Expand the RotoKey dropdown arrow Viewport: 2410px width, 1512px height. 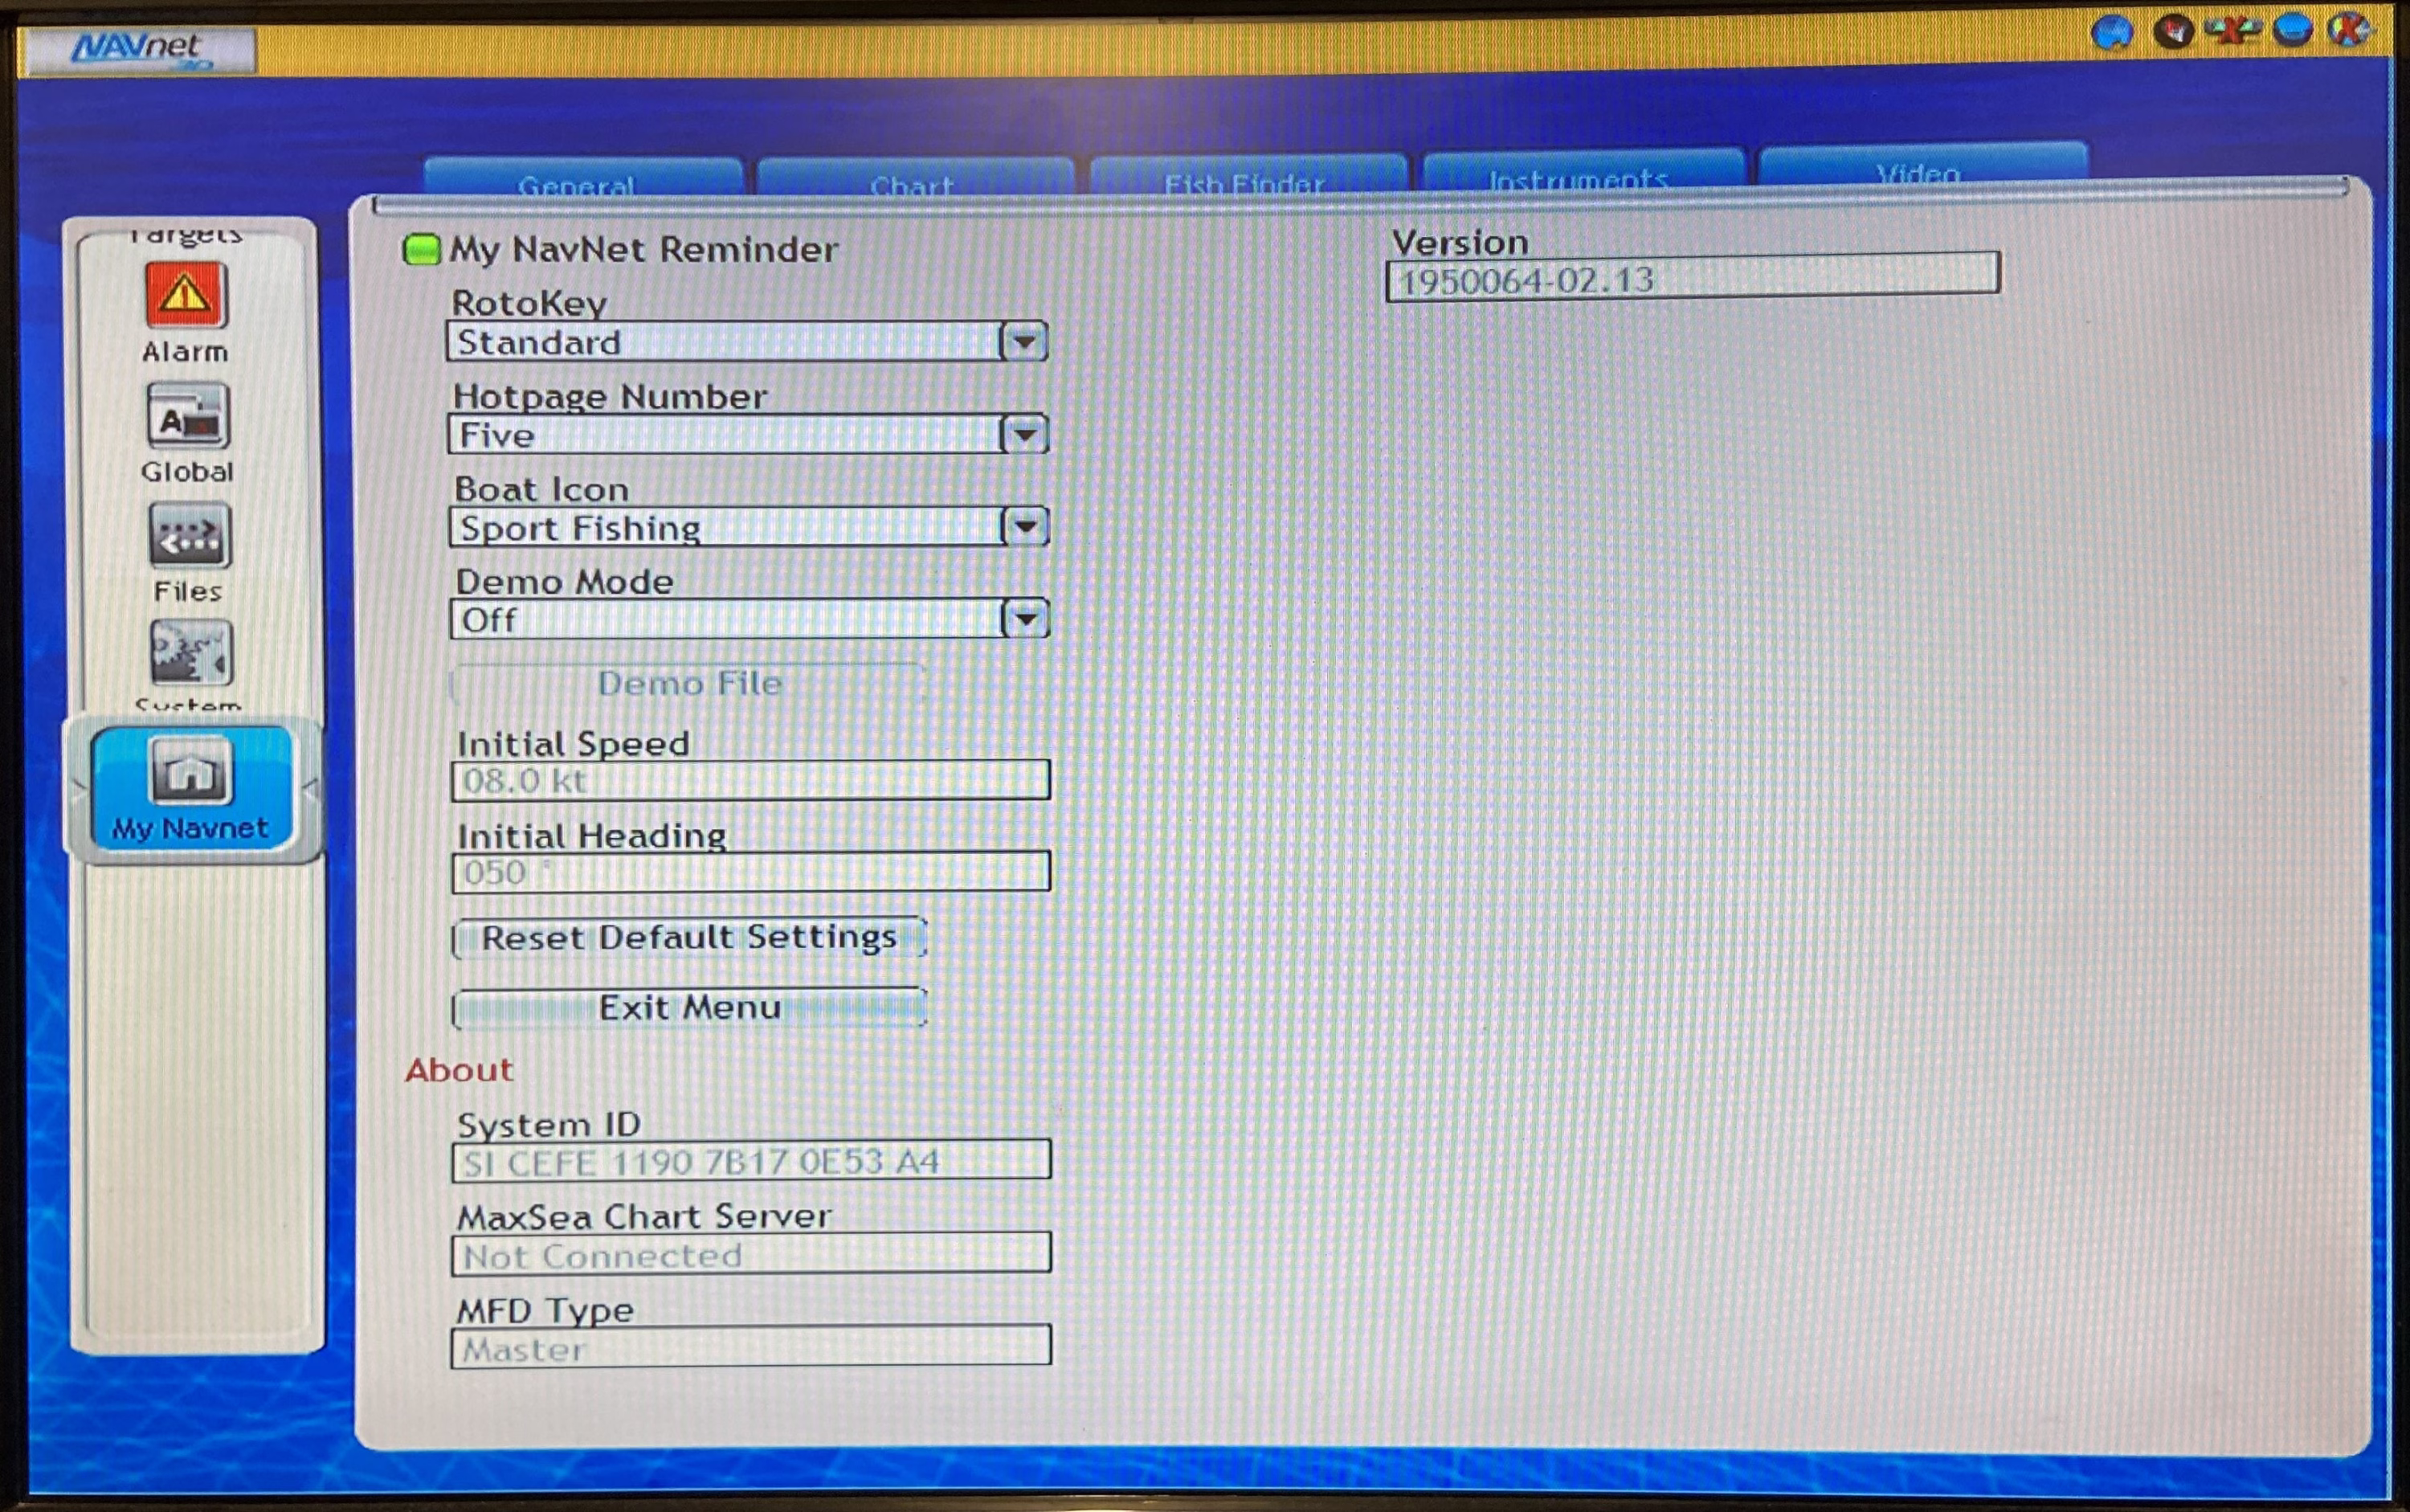(1023, 342)
